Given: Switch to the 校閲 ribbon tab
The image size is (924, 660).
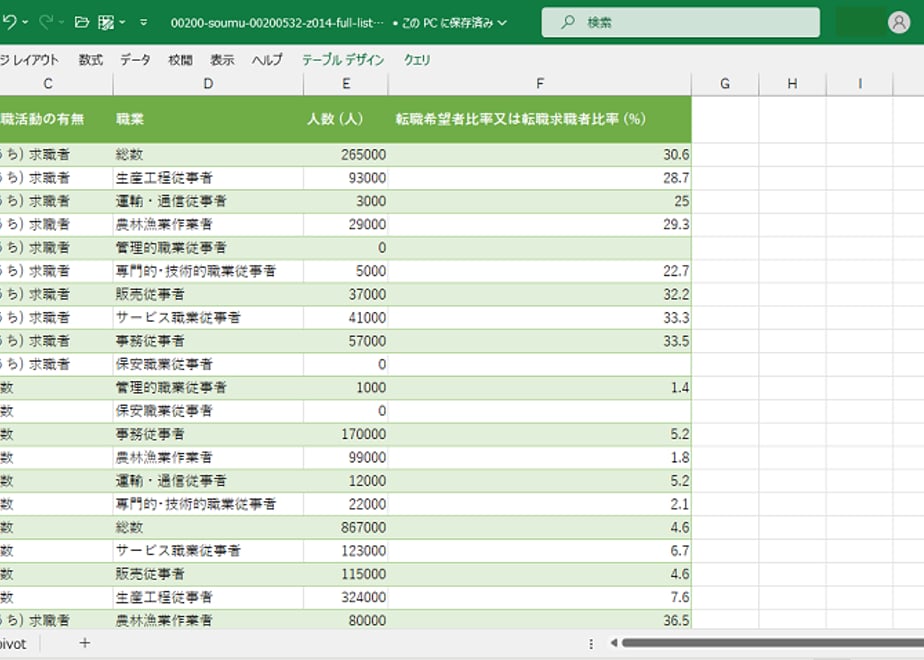Looking at the screenshot, I should tap(180, 60).
